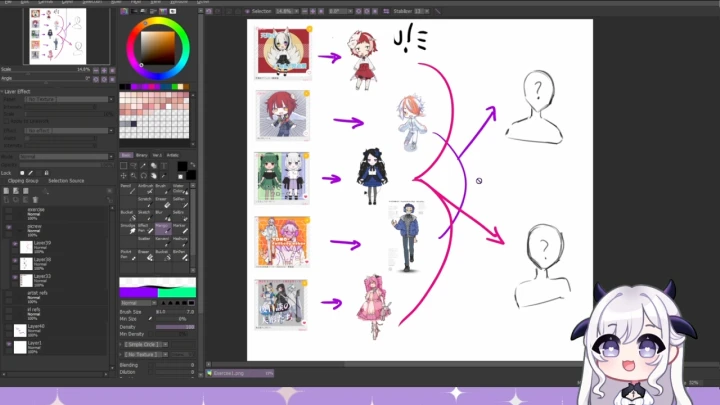The width and height of the screenshot is (720, 405).
Task: Choose the Smudge brush
Action: (x=128, y=229)
